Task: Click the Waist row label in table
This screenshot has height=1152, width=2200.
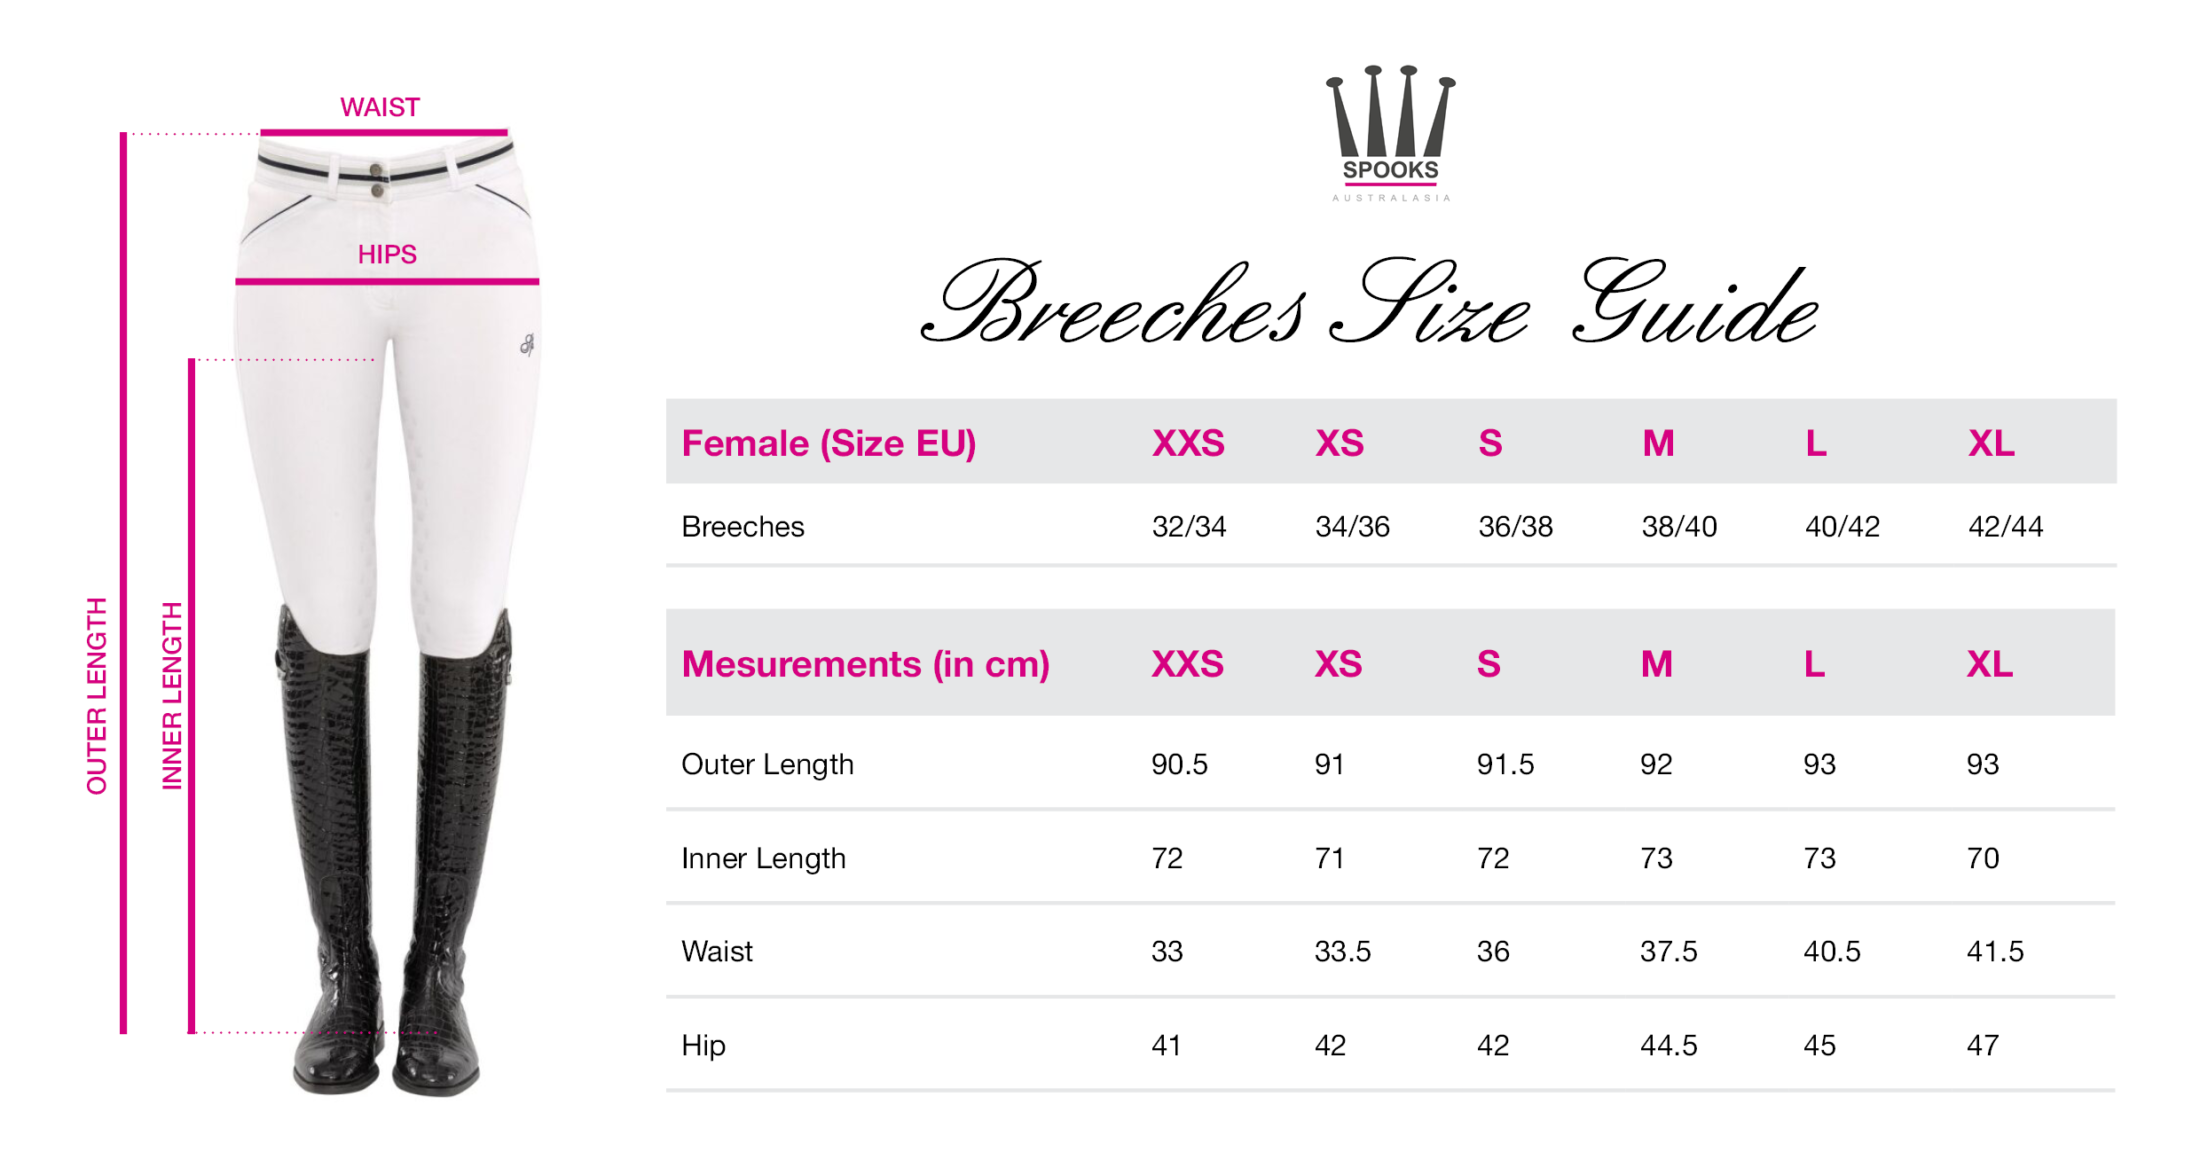Action: point(717,951)
